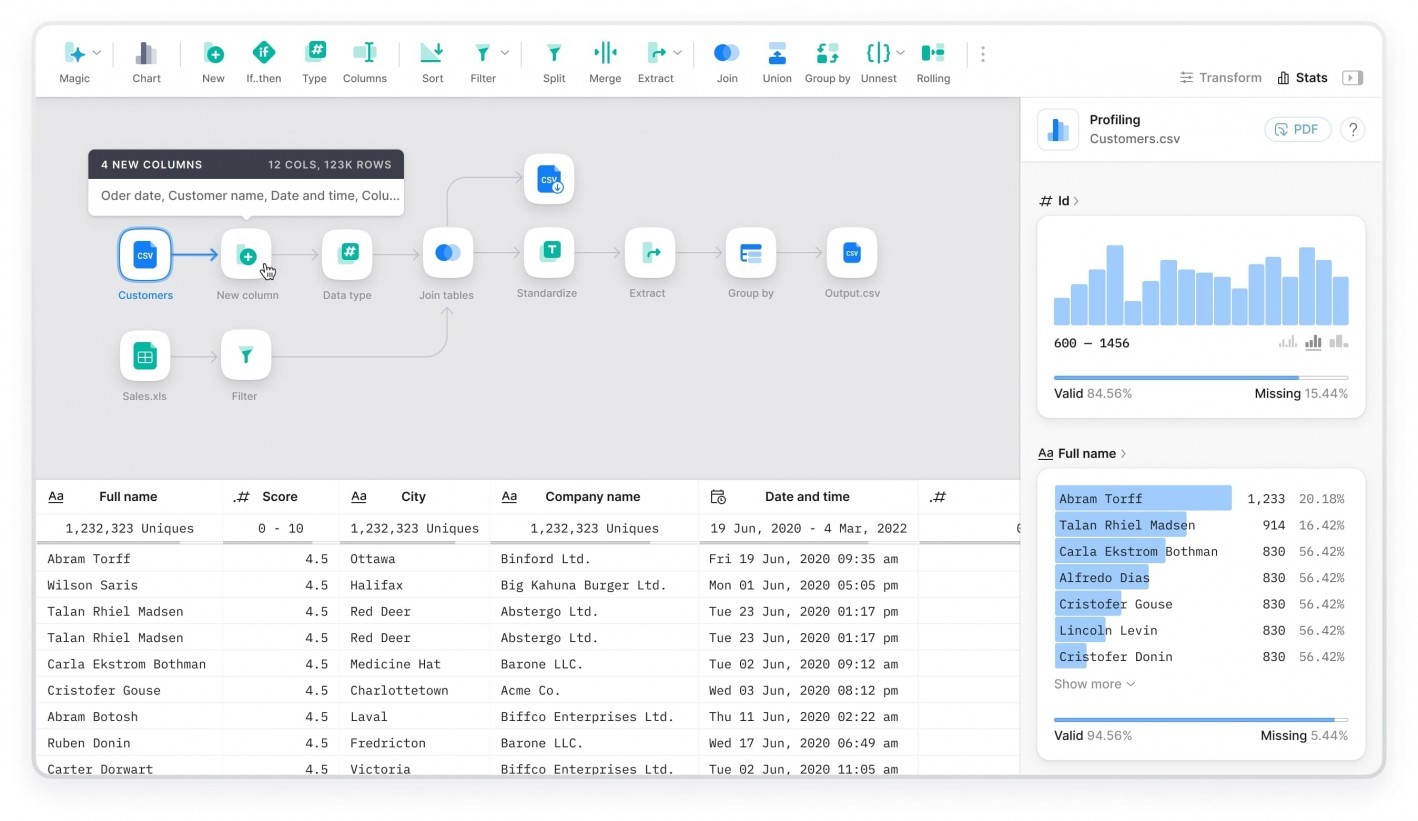Image resolution: width=1418 pixels, height=821 pixels.
Task: Export profiling as PDF
Action: (x=1298, y=129)
